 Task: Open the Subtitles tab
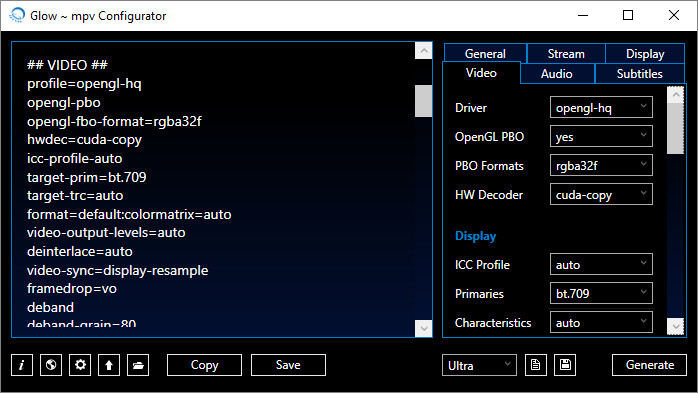(639, 73)
